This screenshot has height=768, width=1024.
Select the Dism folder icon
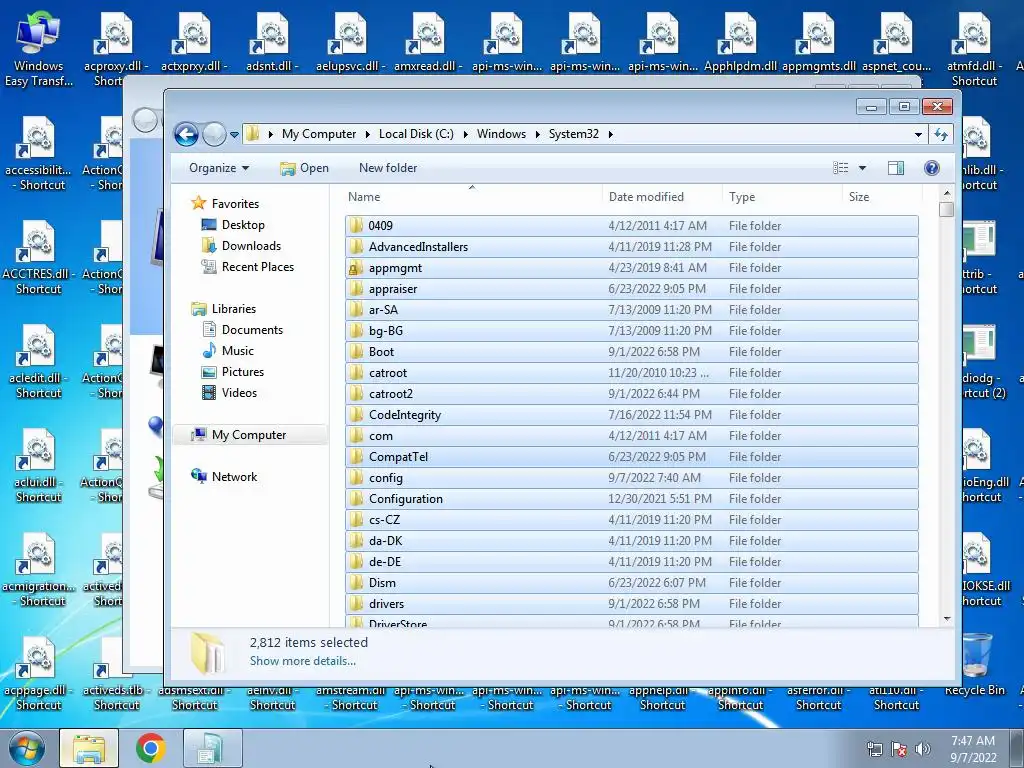click(355, 583)
